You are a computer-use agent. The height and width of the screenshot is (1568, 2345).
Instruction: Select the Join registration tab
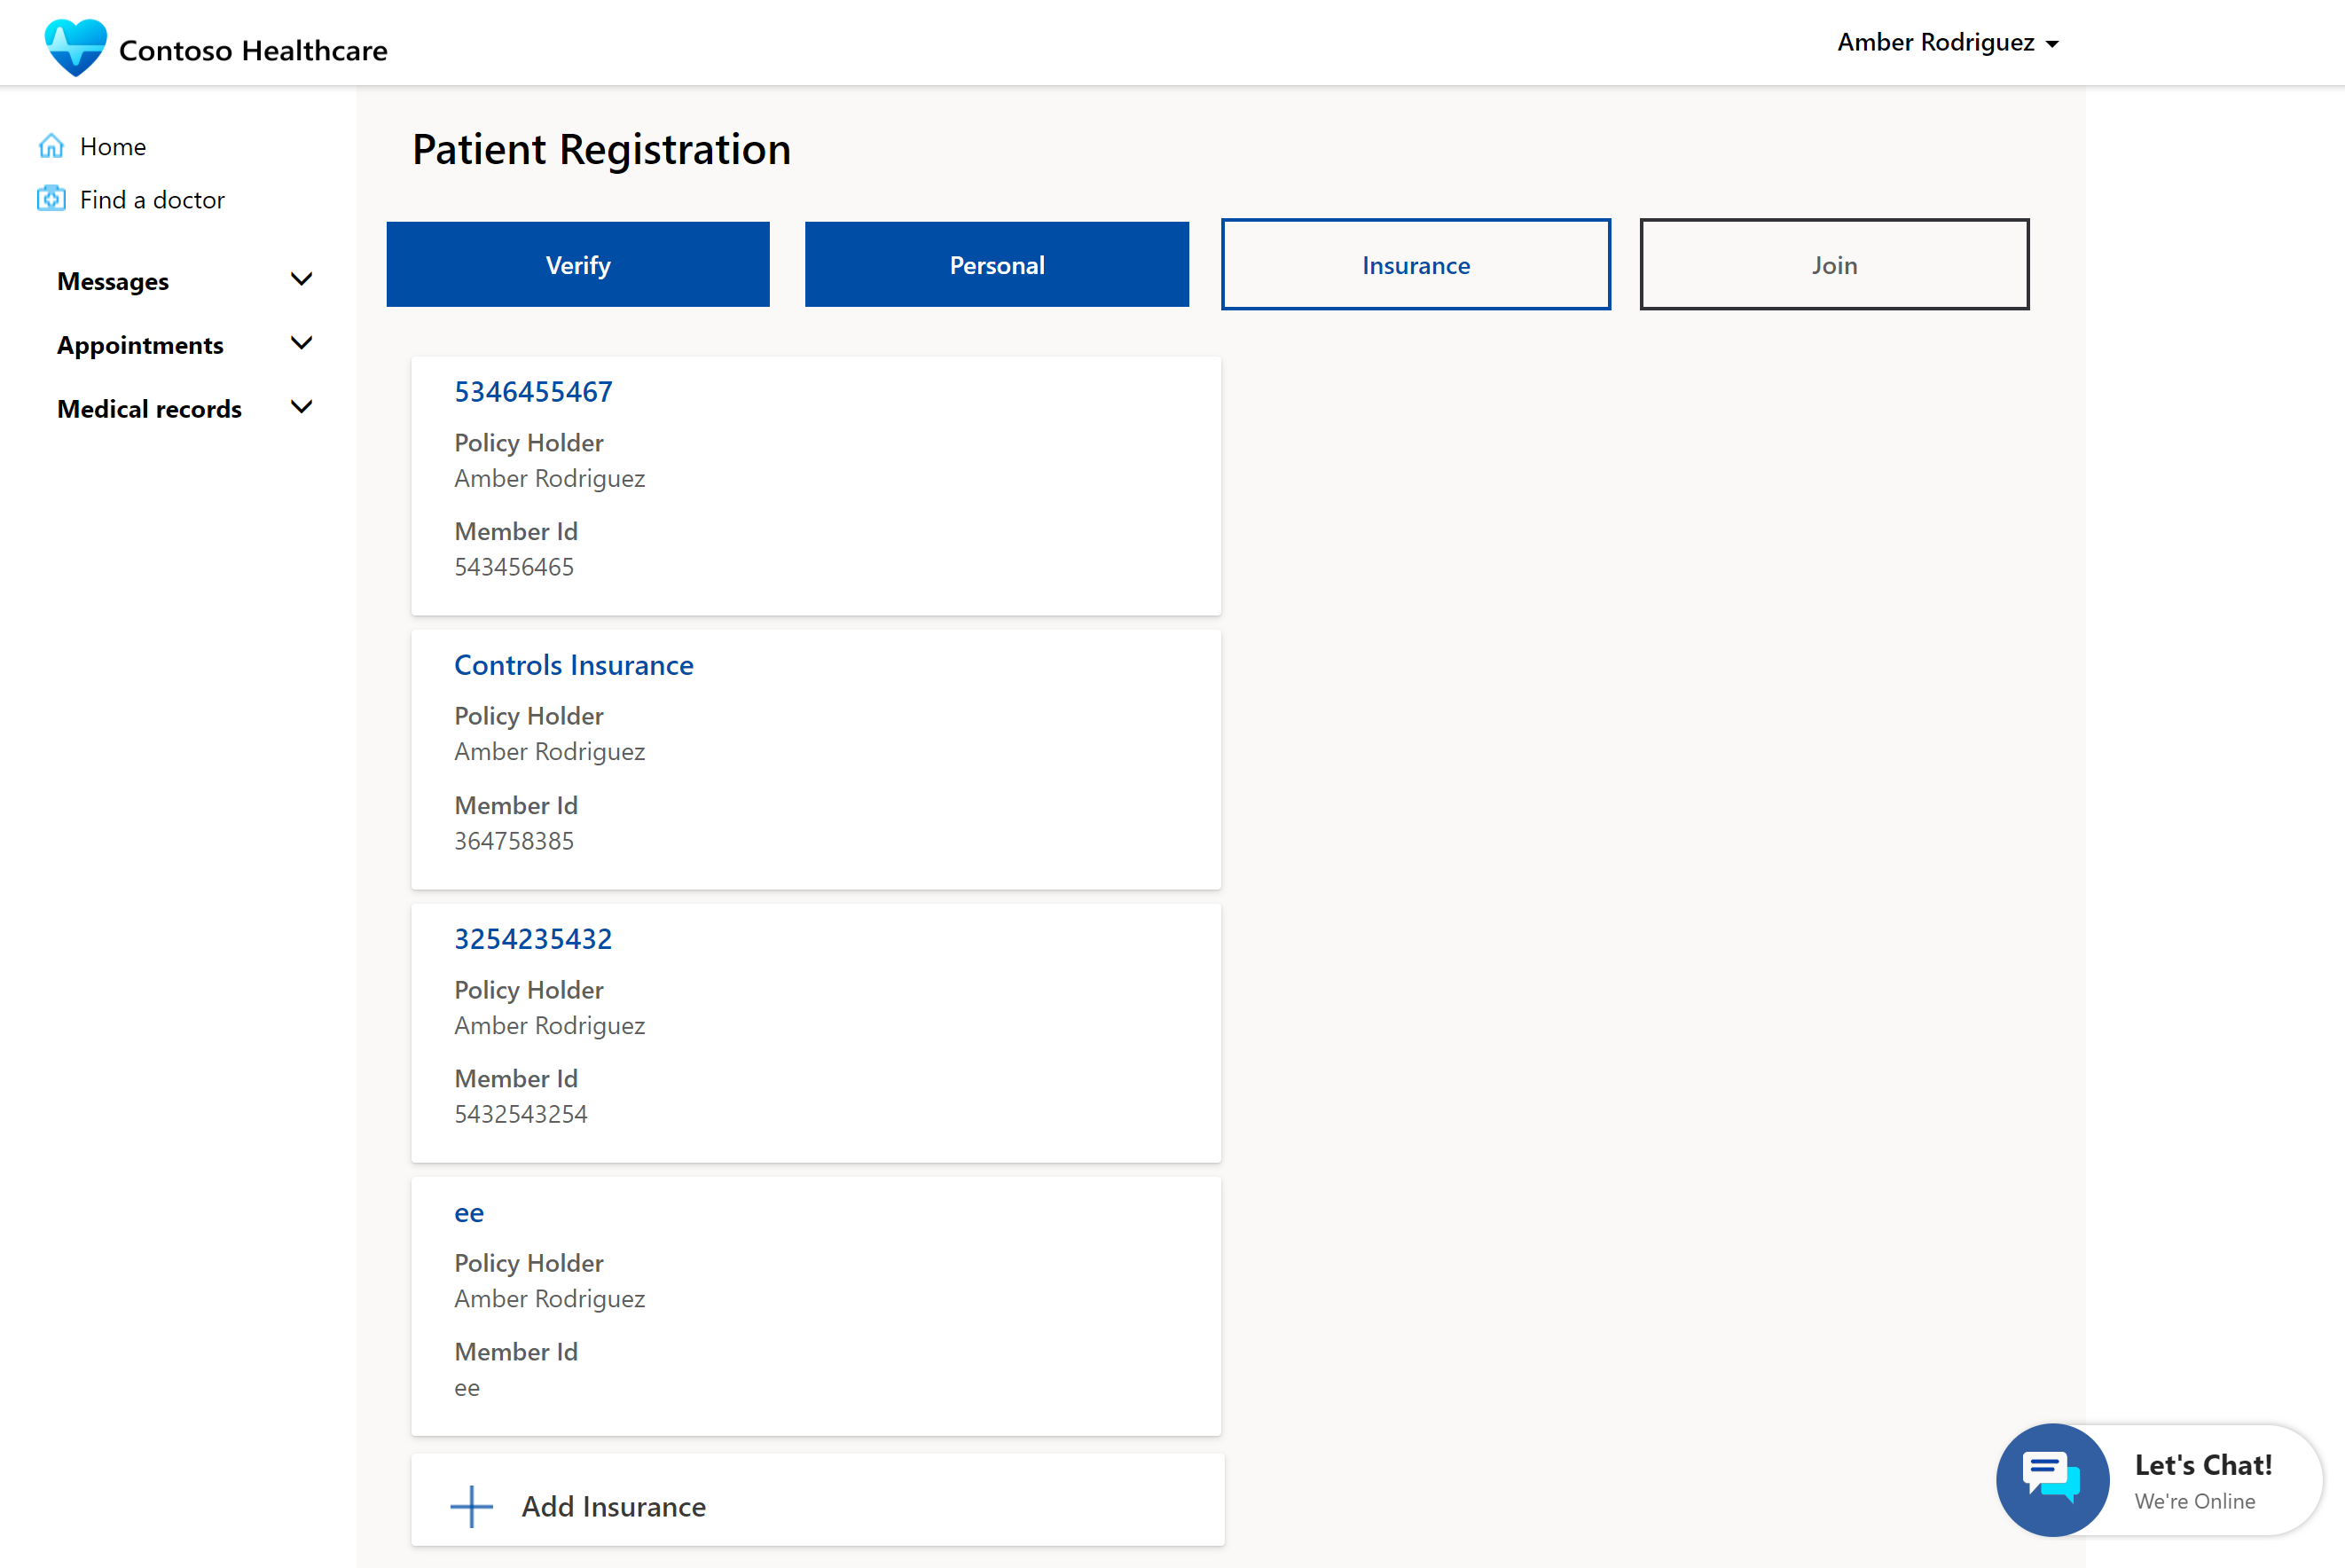pos(1836,264)
